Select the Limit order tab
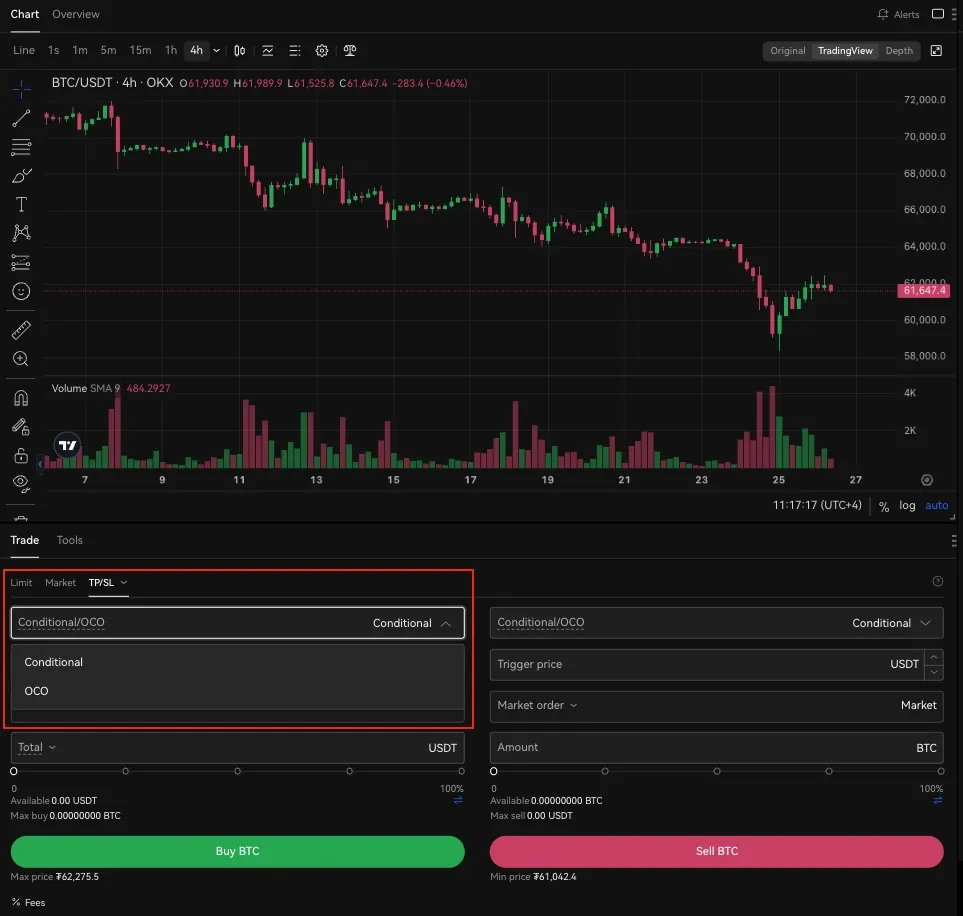This screenshot has height=916, width=963. click(x=21, y=582)
